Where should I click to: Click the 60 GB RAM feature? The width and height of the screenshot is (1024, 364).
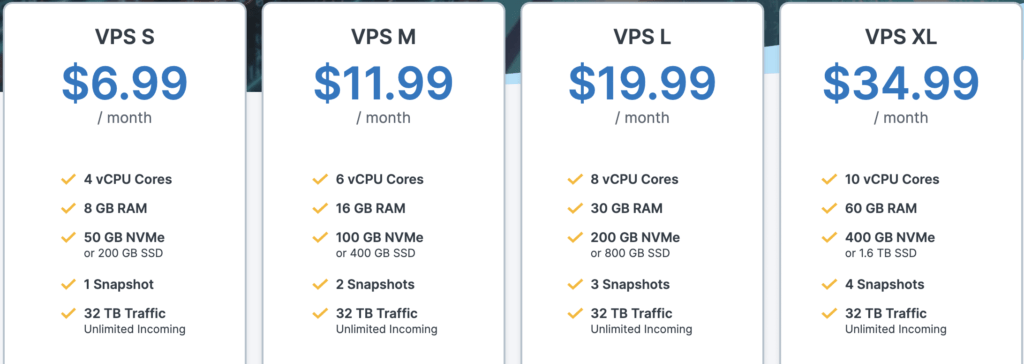click(881, 208)
